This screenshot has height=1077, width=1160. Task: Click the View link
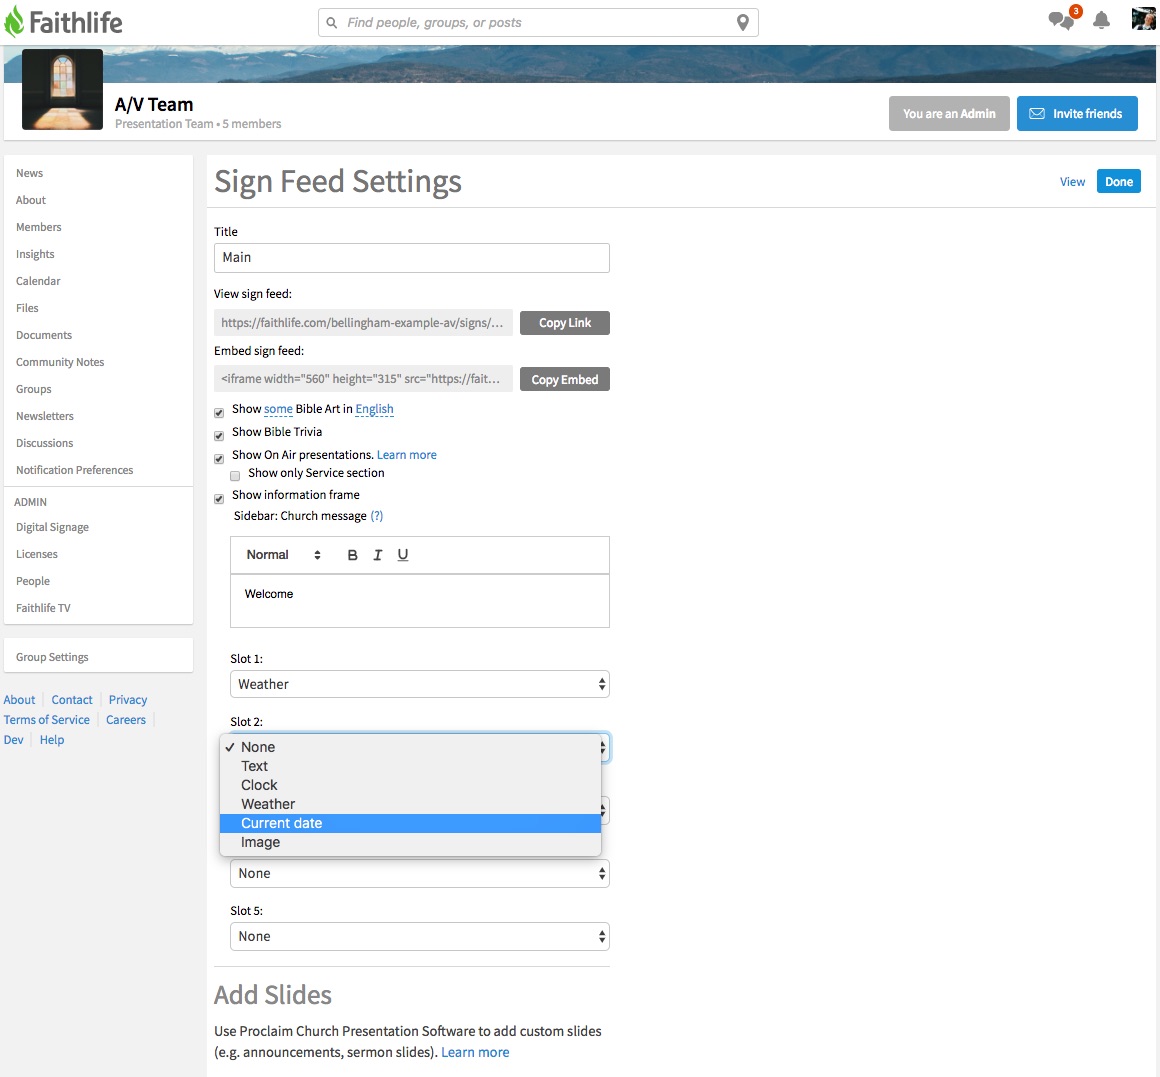point(1072,182)
